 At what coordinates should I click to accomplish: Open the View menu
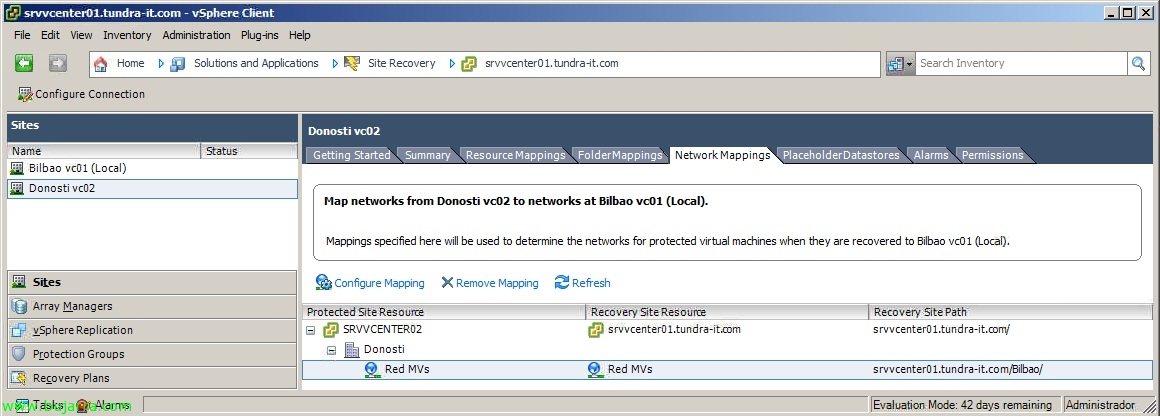(x=81, y=35)
